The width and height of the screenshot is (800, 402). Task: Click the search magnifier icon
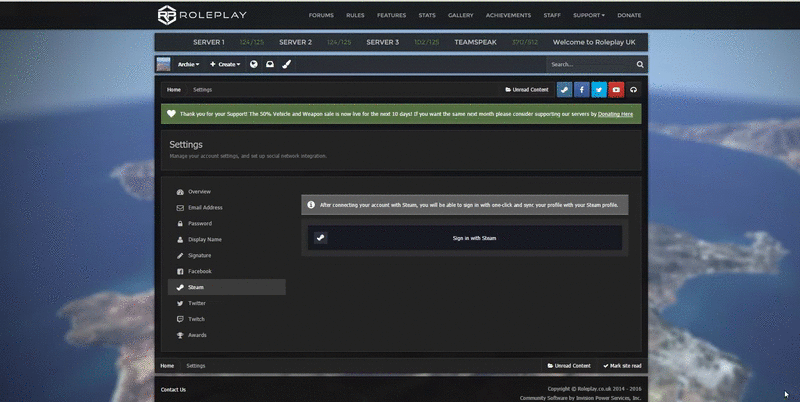click(640, 64)
